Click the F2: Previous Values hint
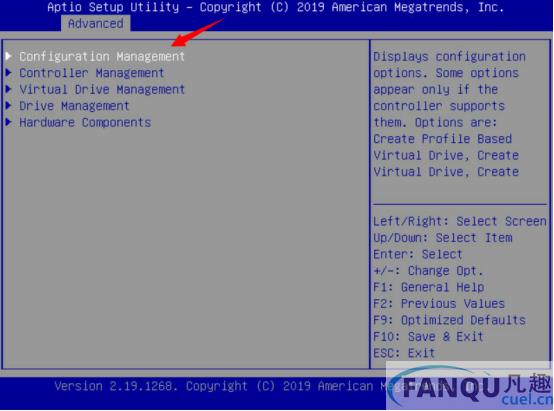This screenshot has height=411, width=554. tap(438, 304)
